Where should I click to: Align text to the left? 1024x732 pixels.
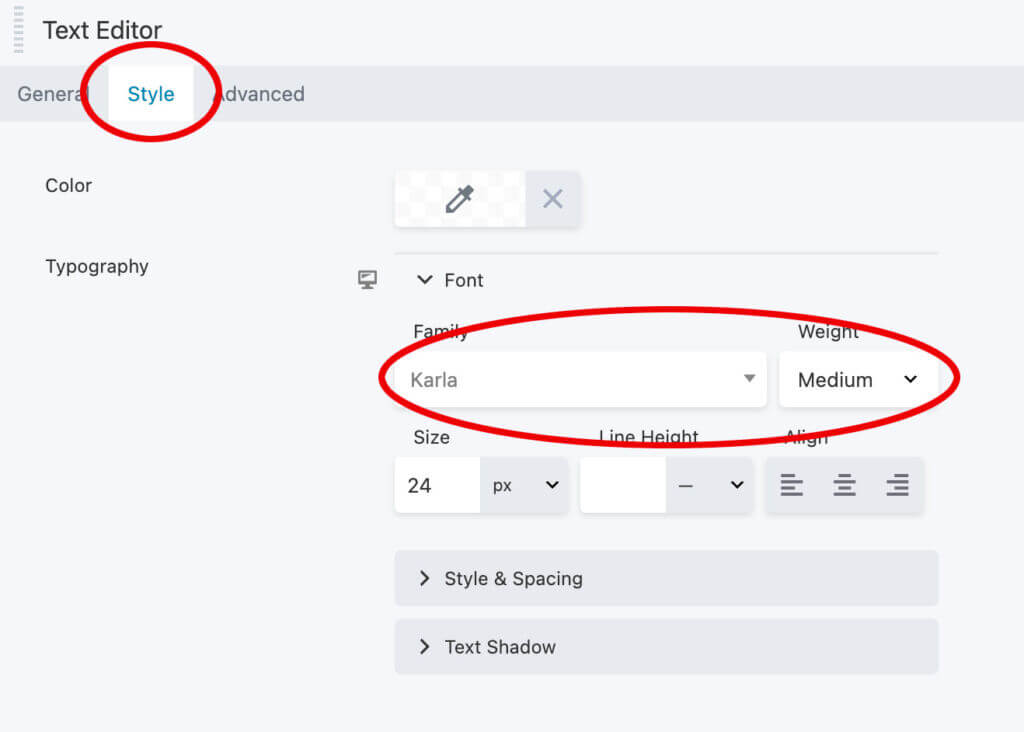tap(792, 485)
